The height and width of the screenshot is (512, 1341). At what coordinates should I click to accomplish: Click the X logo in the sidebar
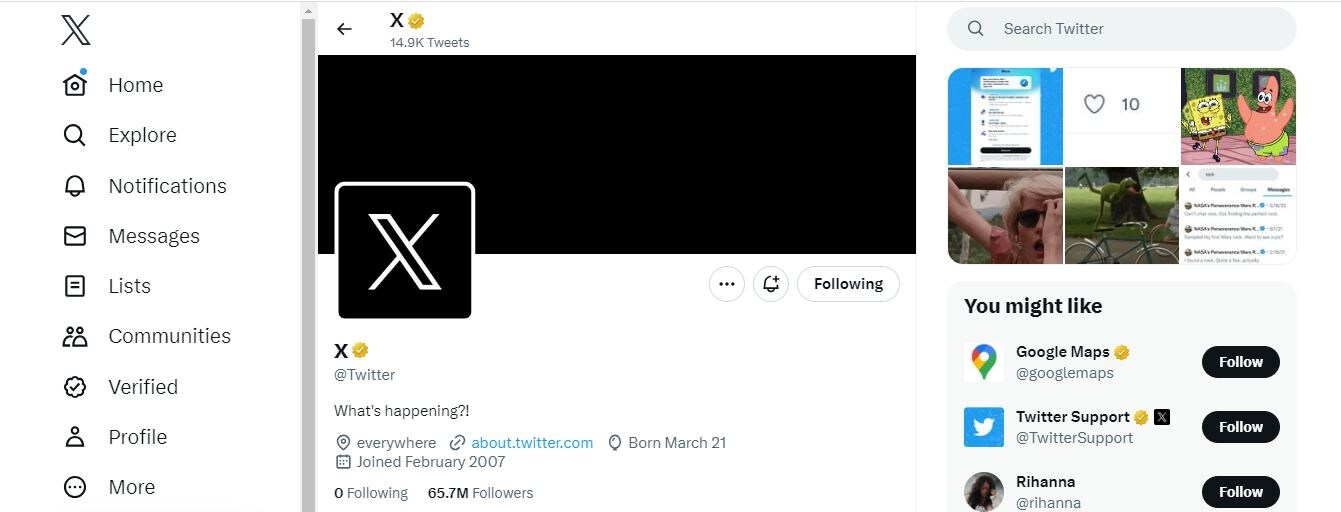pos(76,30)
